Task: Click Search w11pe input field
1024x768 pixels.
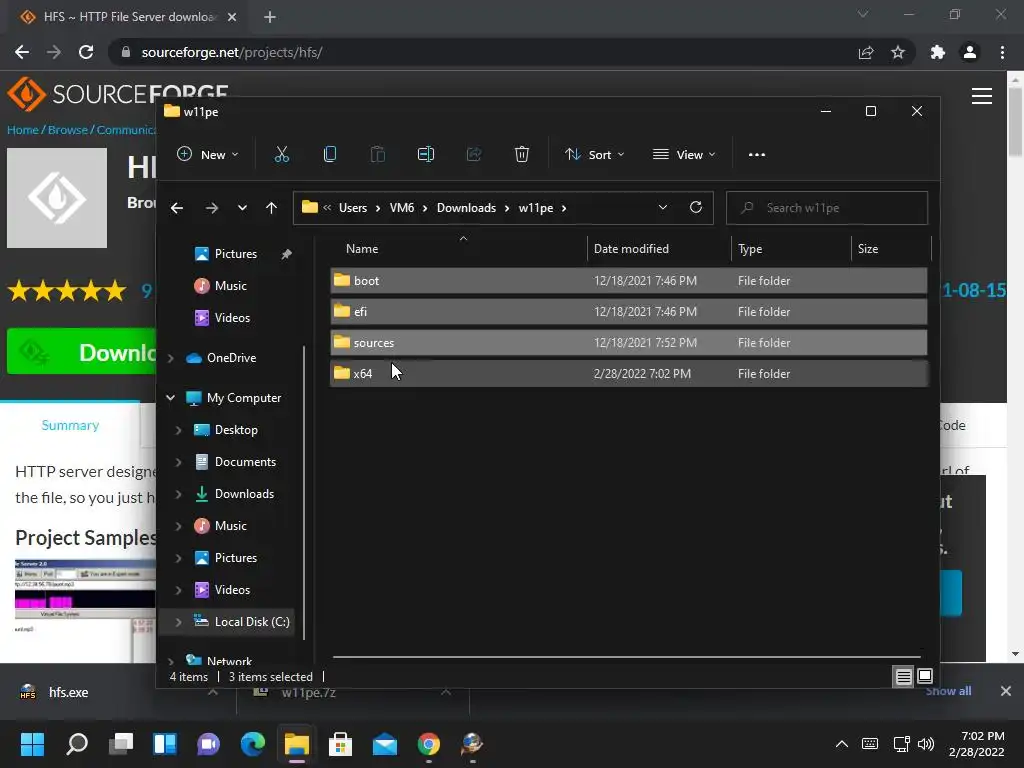Action: [827, 208]
